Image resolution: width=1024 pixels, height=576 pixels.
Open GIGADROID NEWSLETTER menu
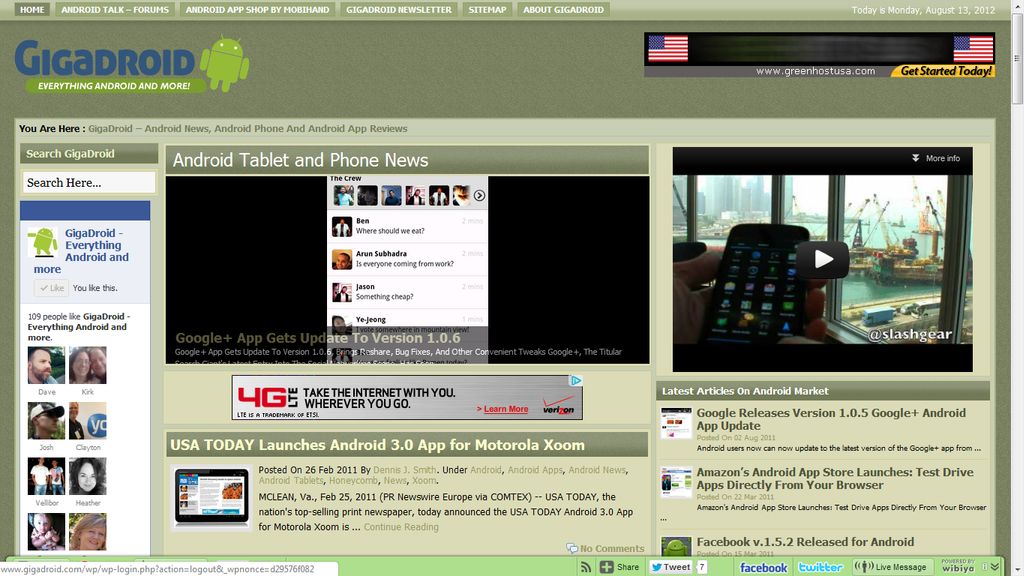398,9
